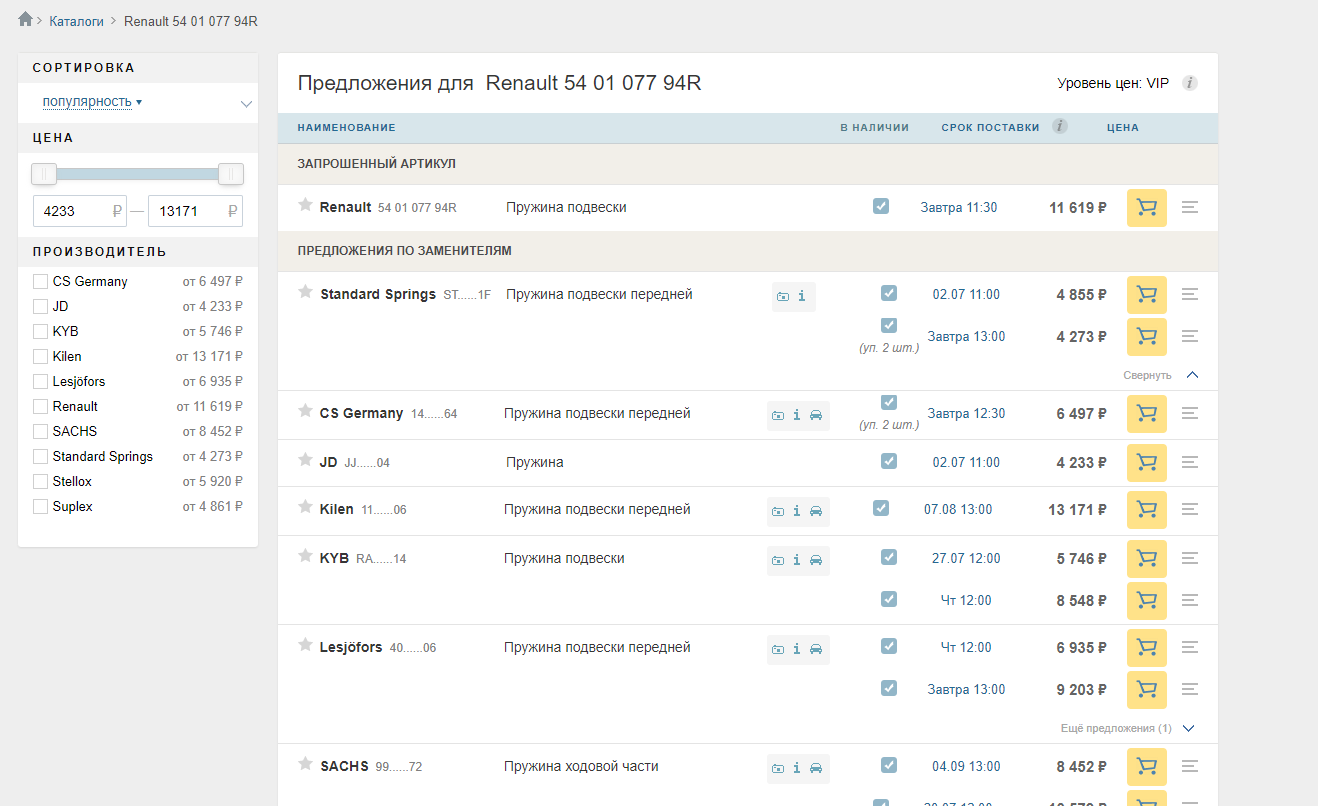Image resolution: width=1318 pixels, height=806 pixels.
Task: Select Kilen delivery date 07.08 13:00
Action: coord(958,510)
